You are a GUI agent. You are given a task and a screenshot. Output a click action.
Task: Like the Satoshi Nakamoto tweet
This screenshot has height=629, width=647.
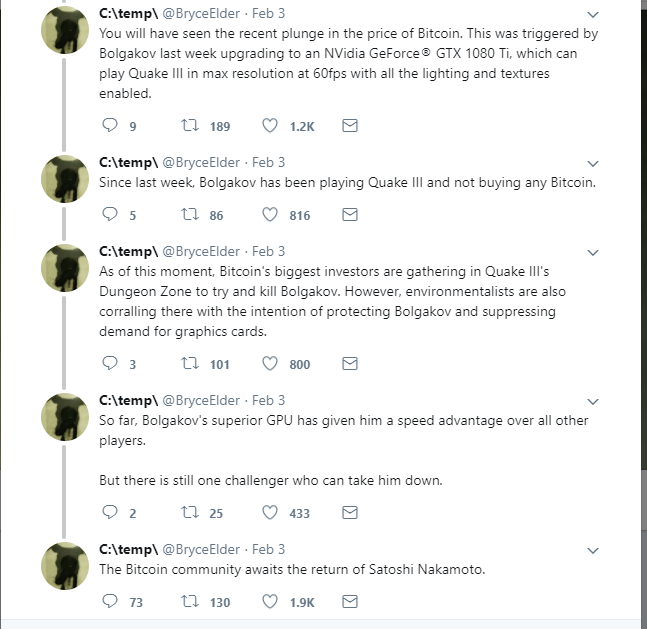coord(269,602)
